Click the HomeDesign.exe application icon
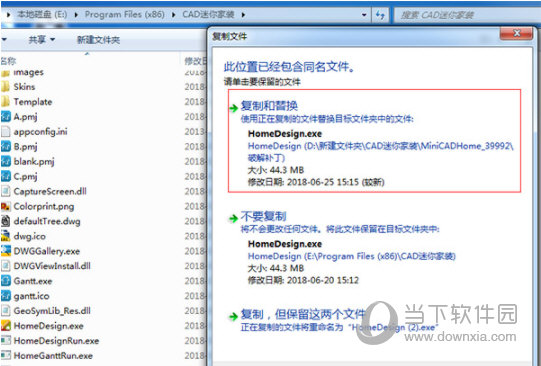Viewport: 541px width, 366px height. coord(6,326)
